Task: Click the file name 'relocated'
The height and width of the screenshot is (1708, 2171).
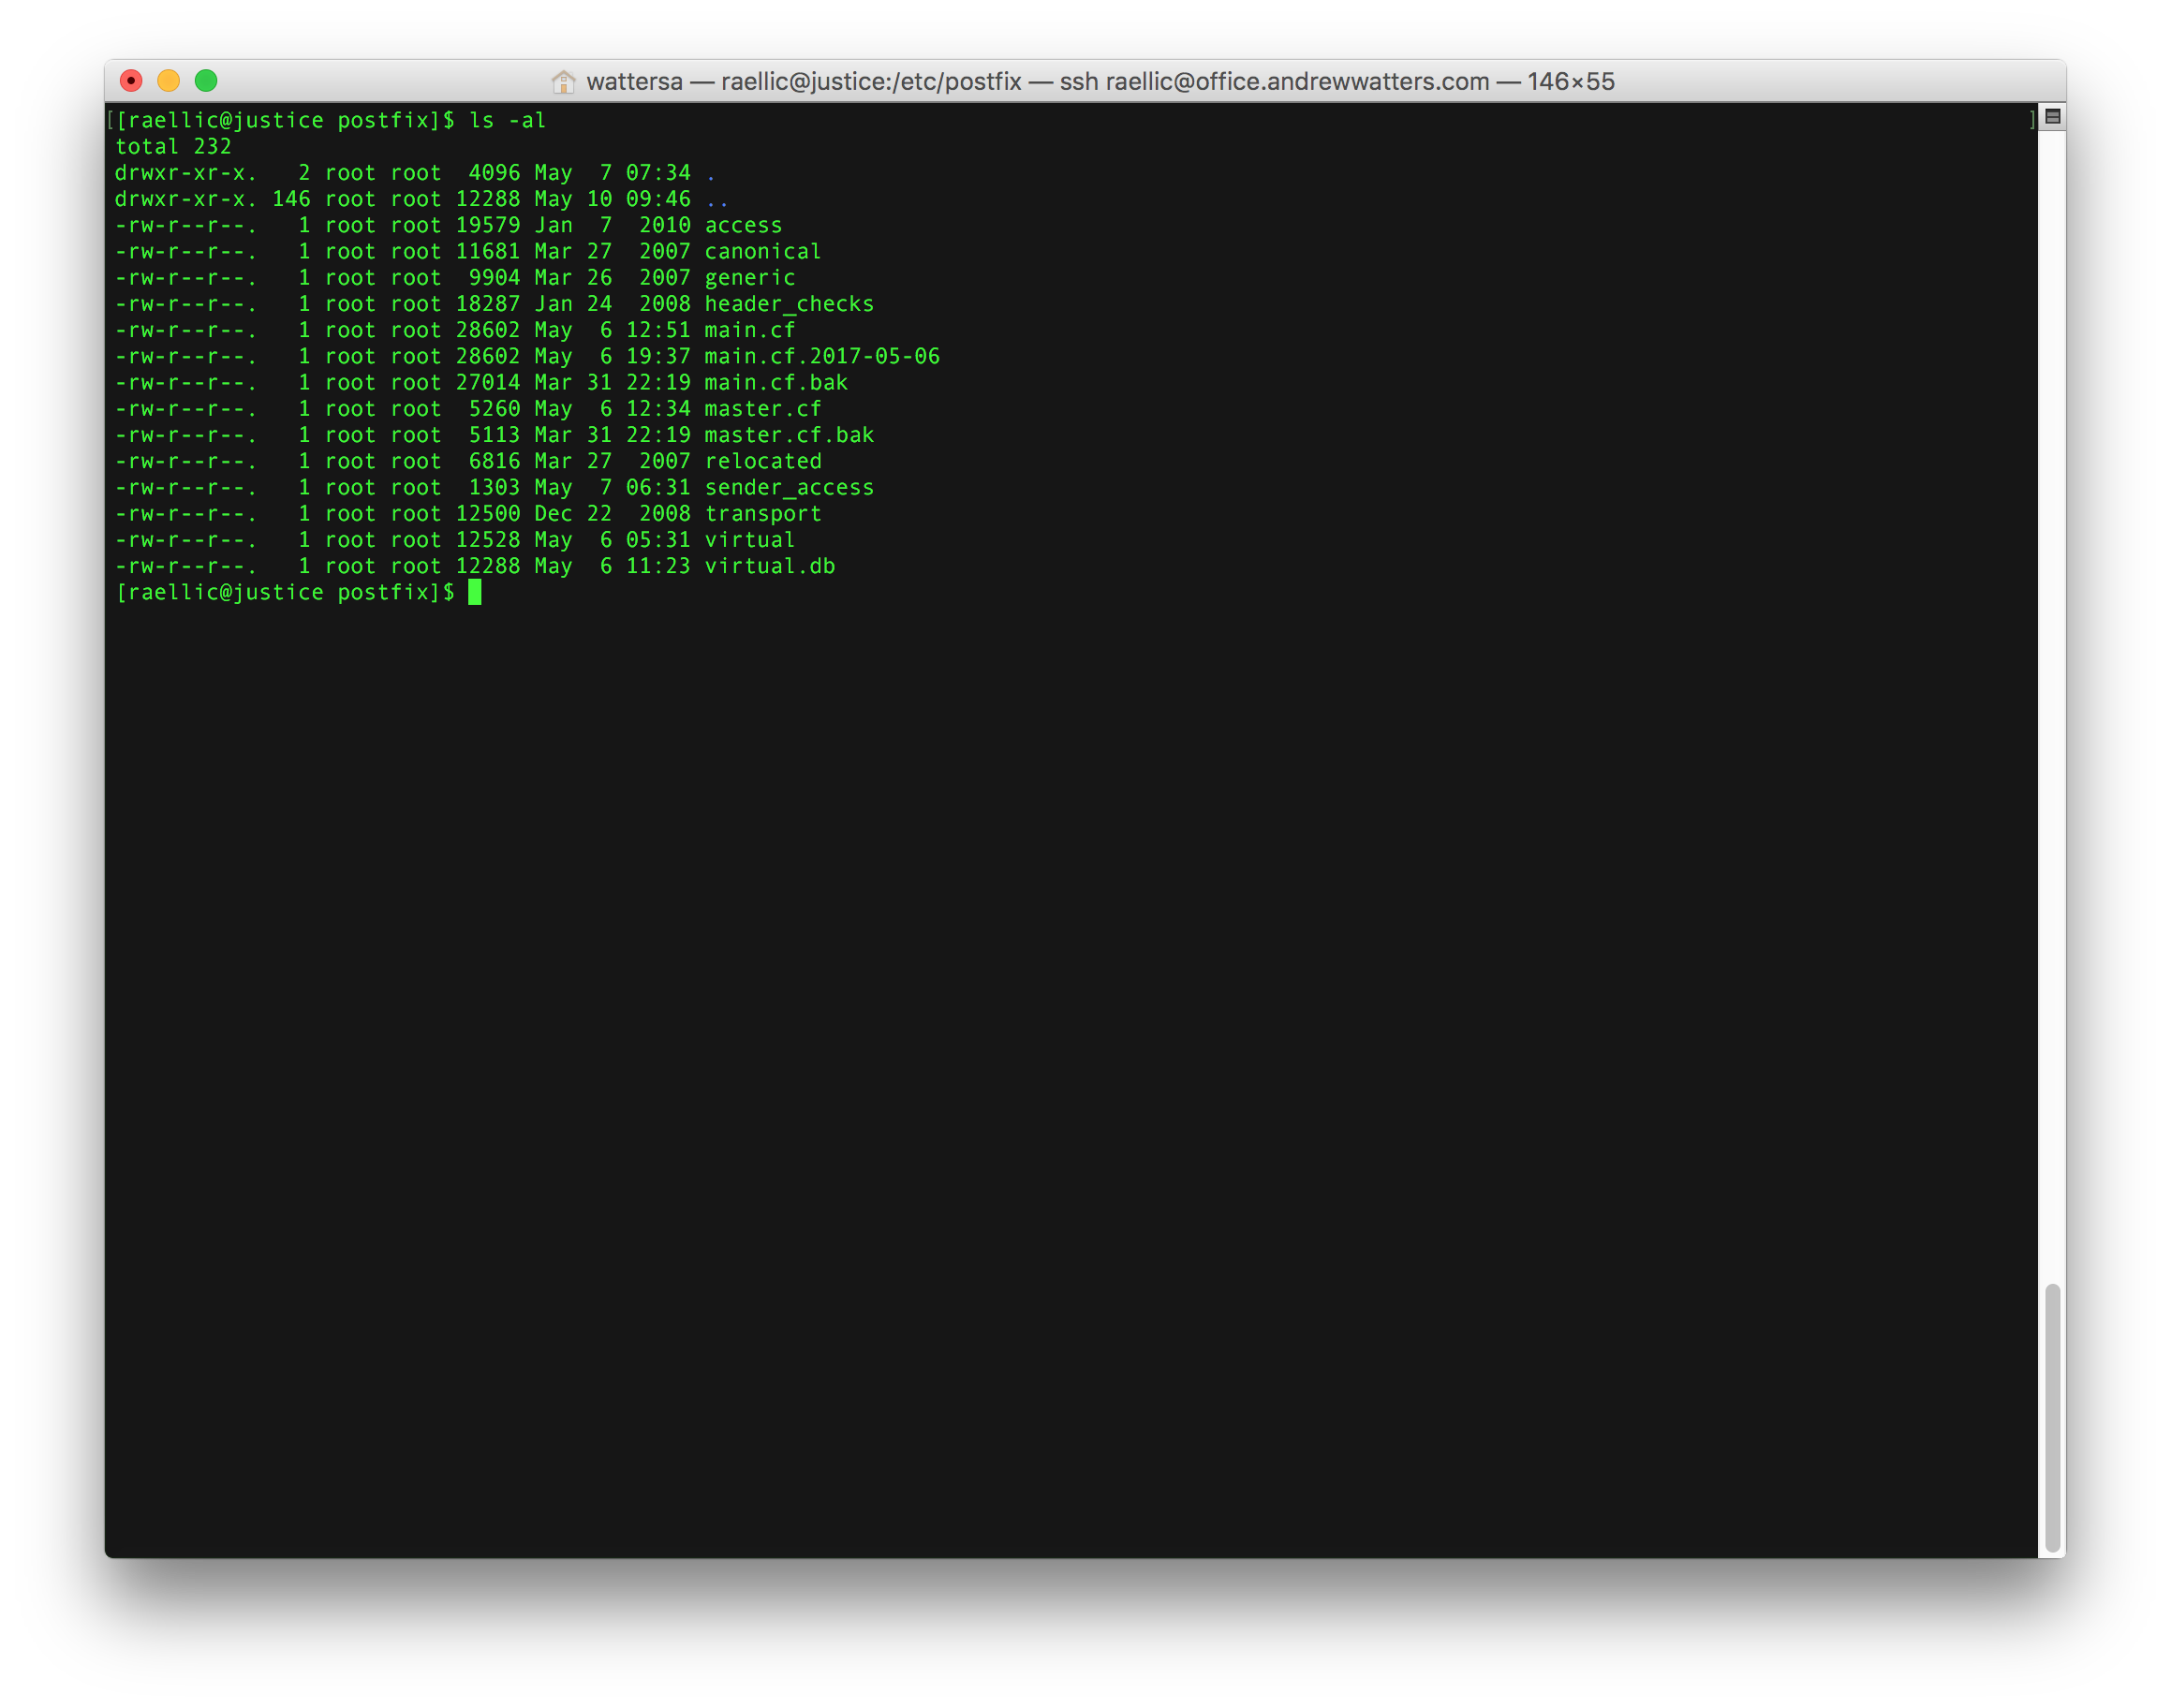Action: coord(763,462)
